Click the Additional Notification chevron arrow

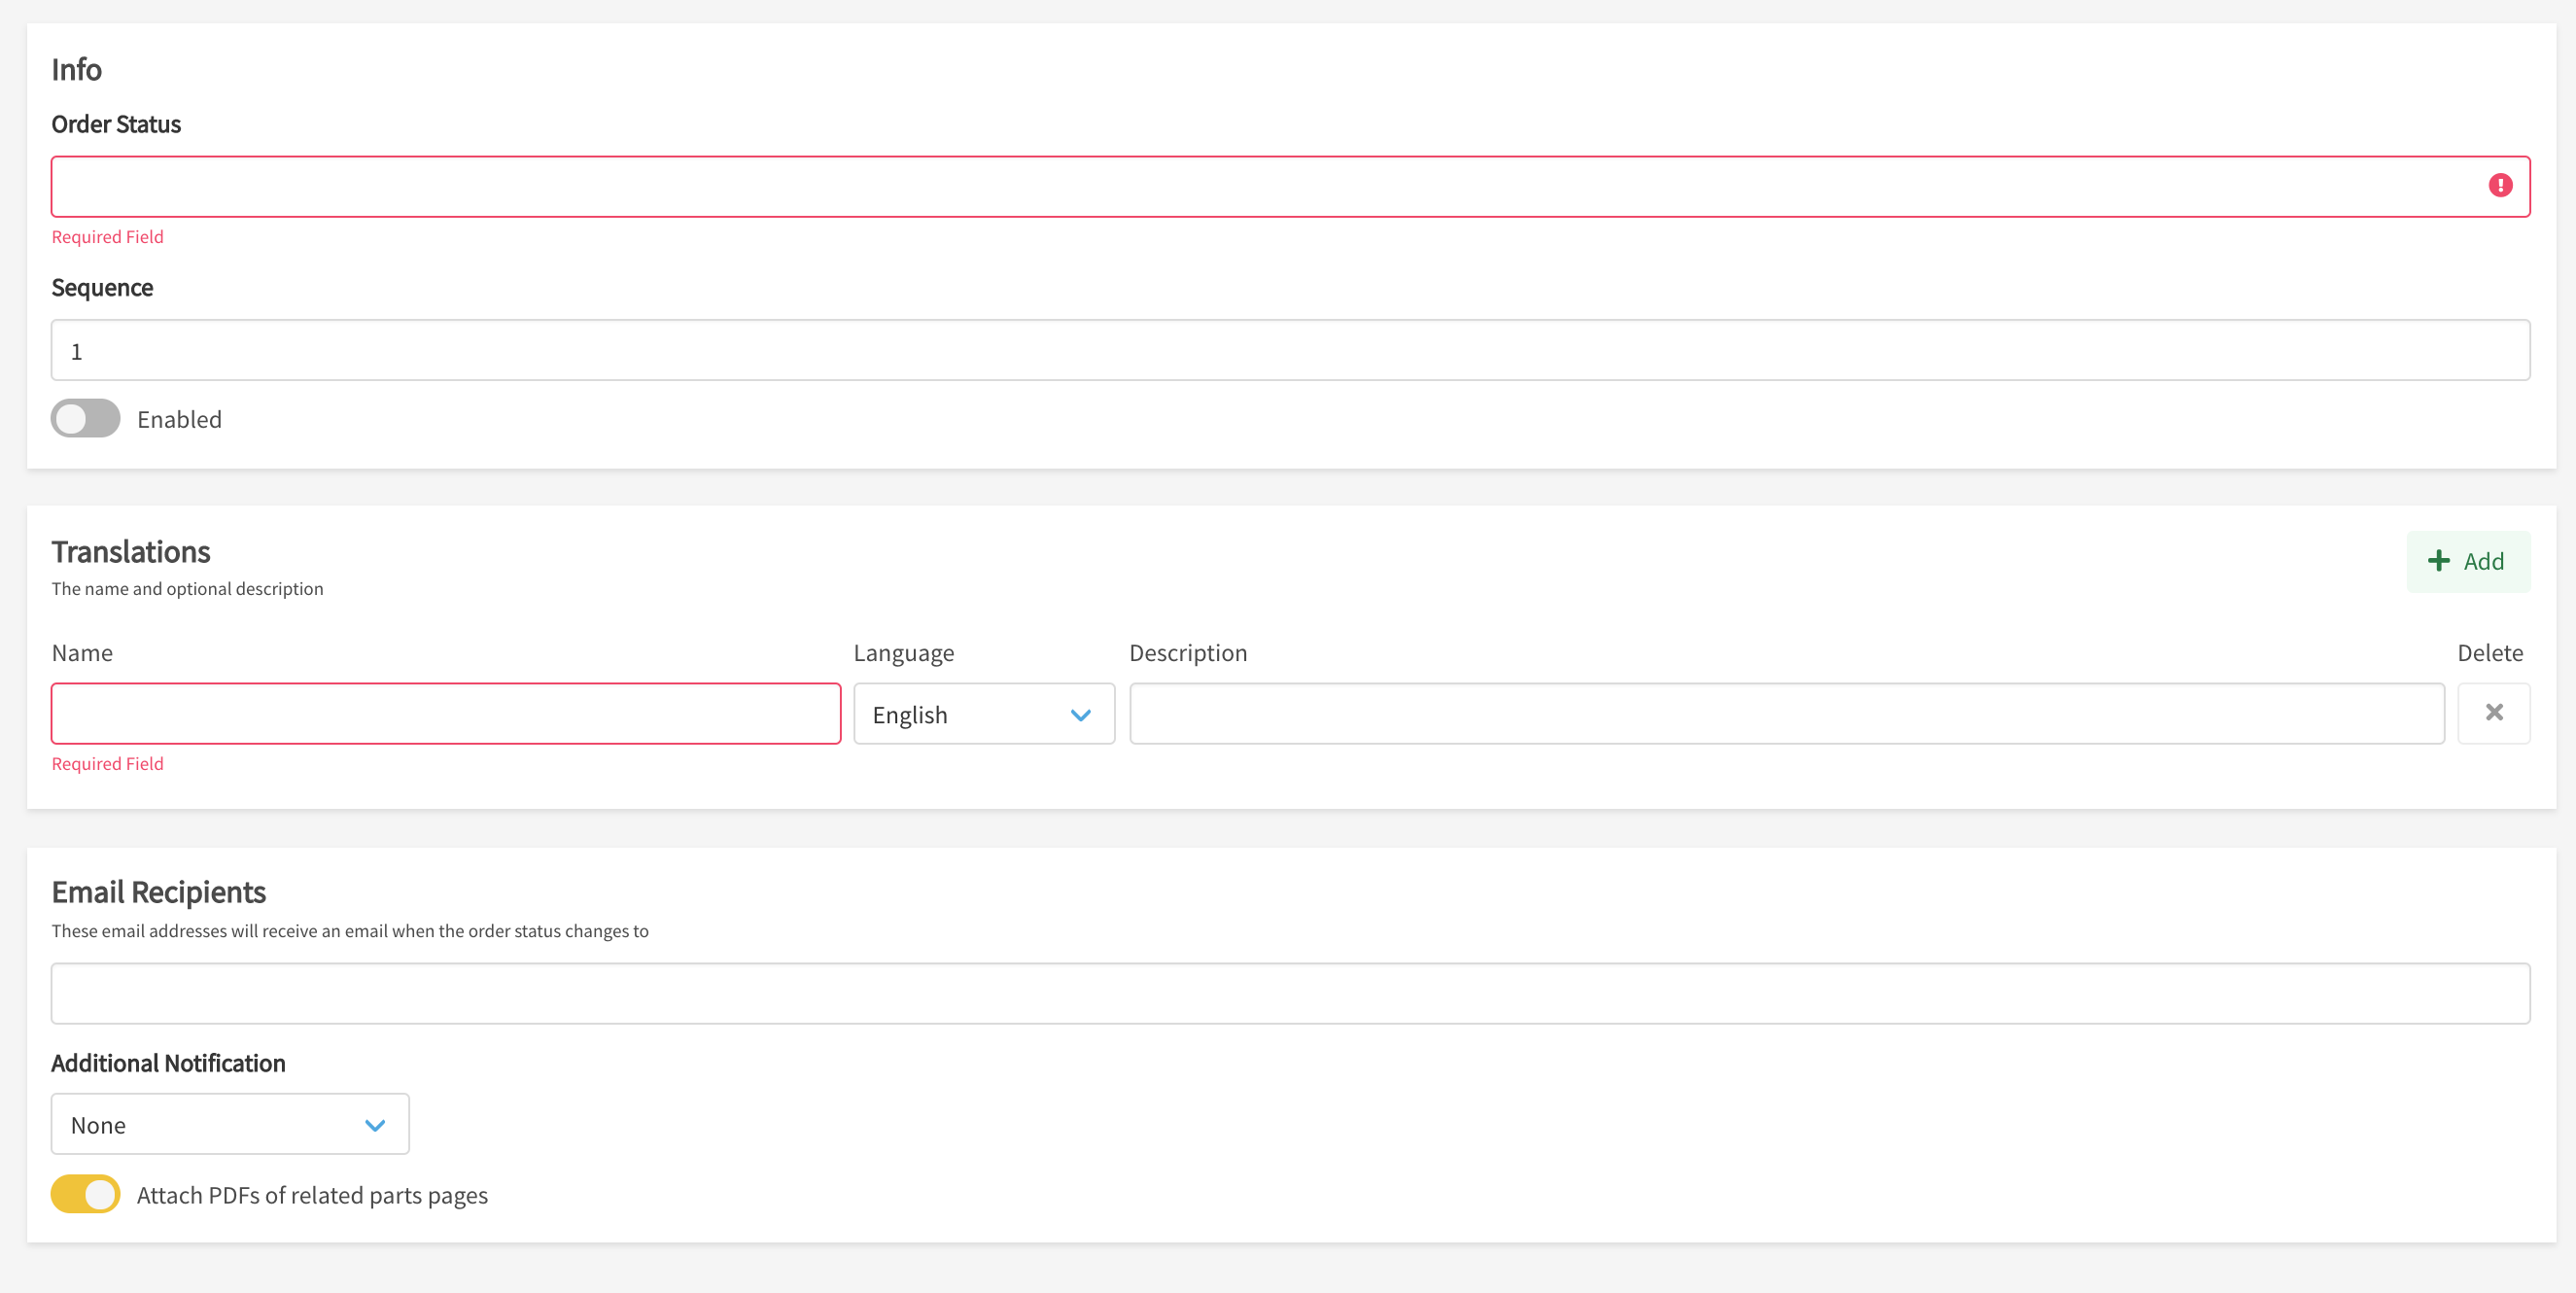pos(375,1125)
